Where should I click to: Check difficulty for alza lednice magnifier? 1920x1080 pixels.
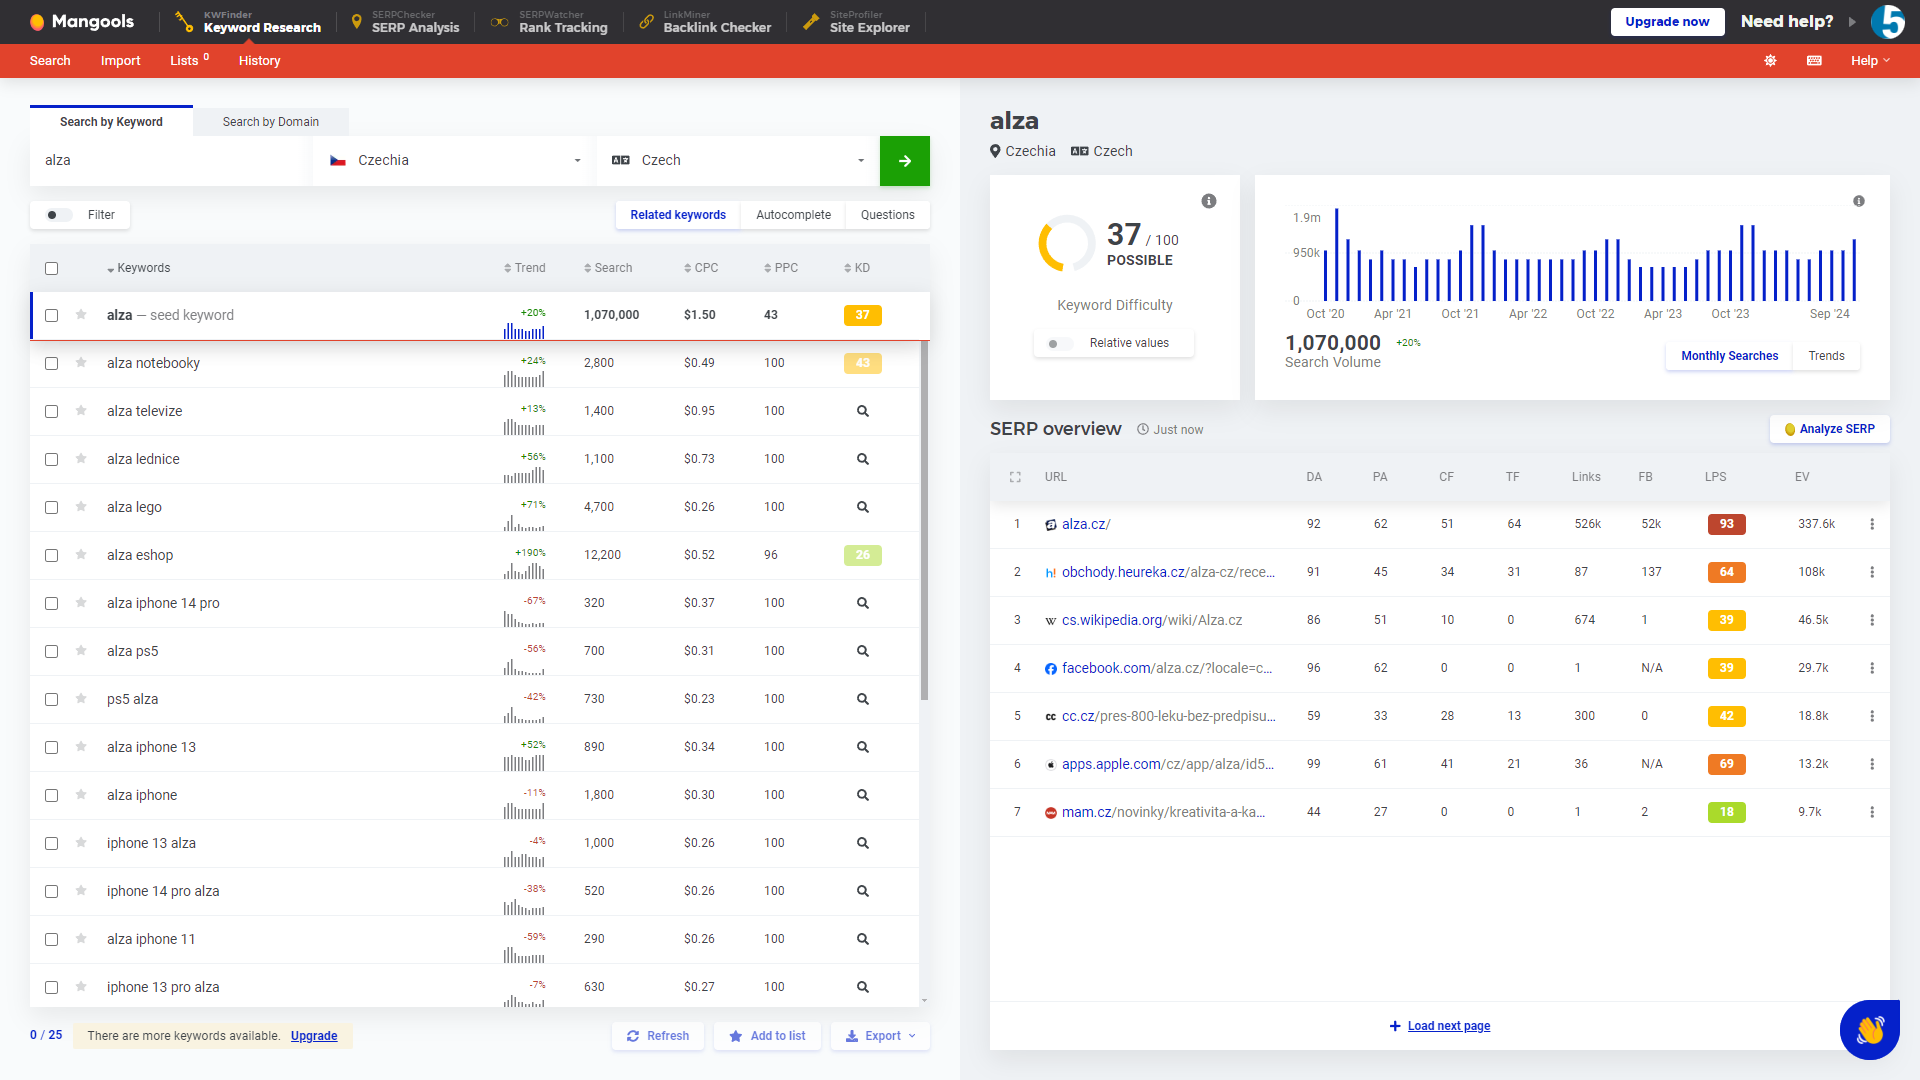(x=862, y=459)
